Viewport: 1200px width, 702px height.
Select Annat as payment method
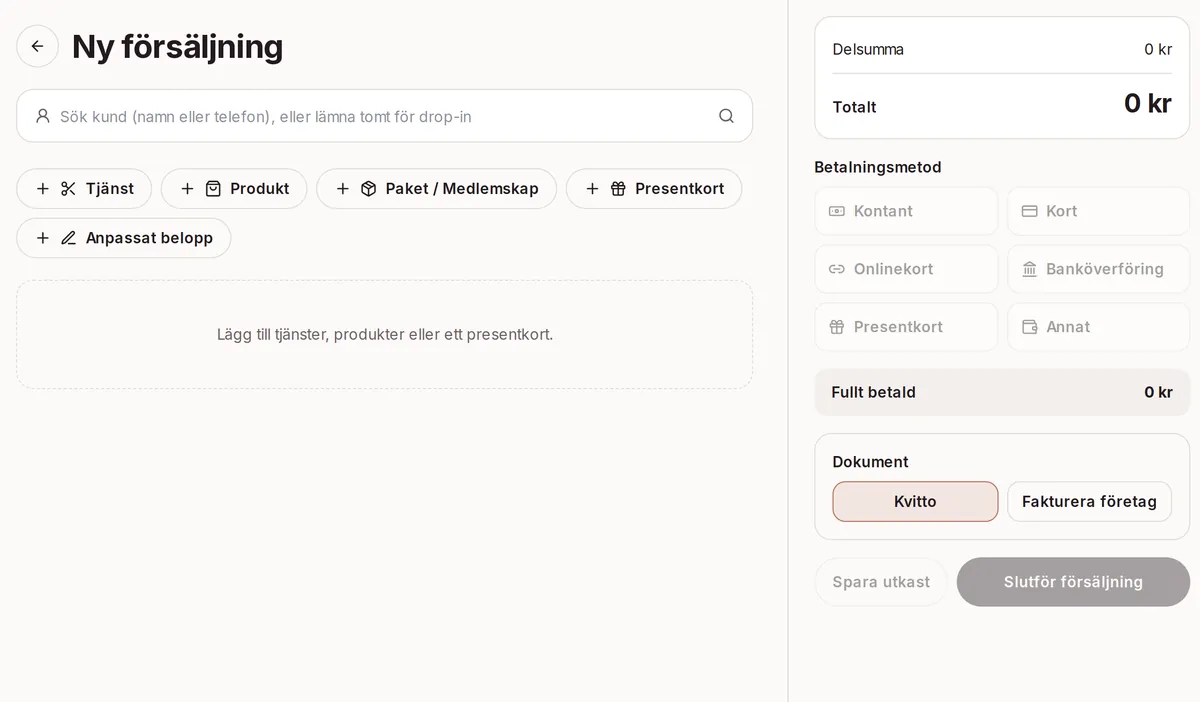[x=1098, y=327]
